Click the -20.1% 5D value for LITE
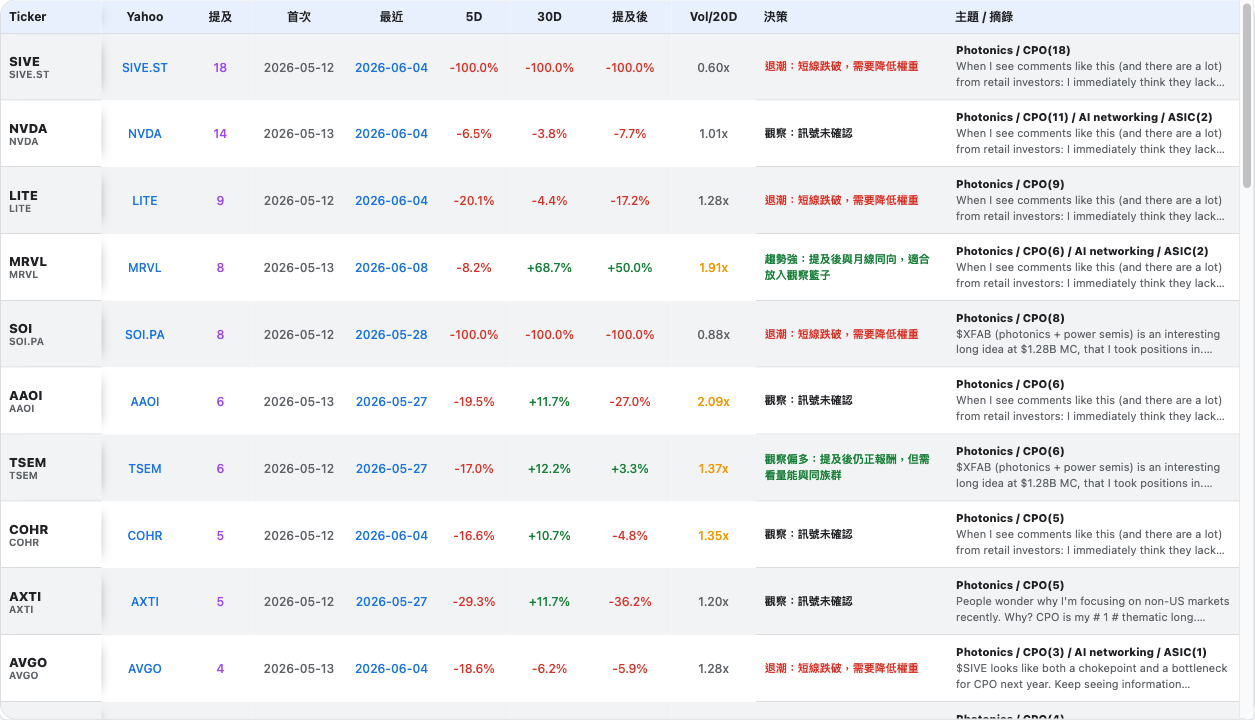This screenshot has width=1255, height=720. (474, 201)
